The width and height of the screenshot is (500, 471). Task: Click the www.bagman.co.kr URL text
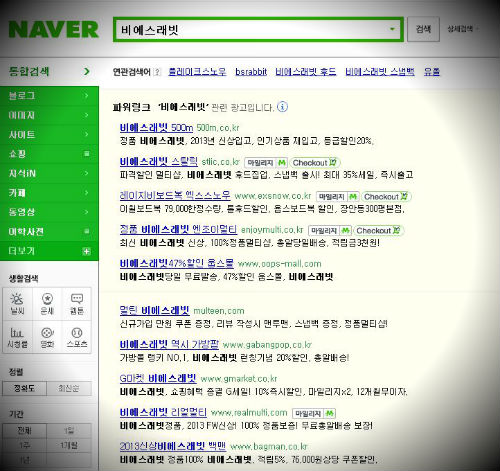pyautogui.click(x=269, y=447)
